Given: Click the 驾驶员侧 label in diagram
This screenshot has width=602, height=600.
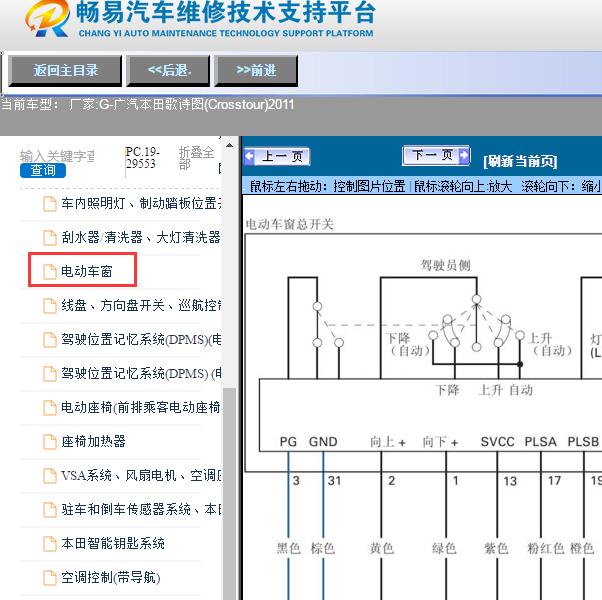Looking at the screenshot, I should 445,265.
